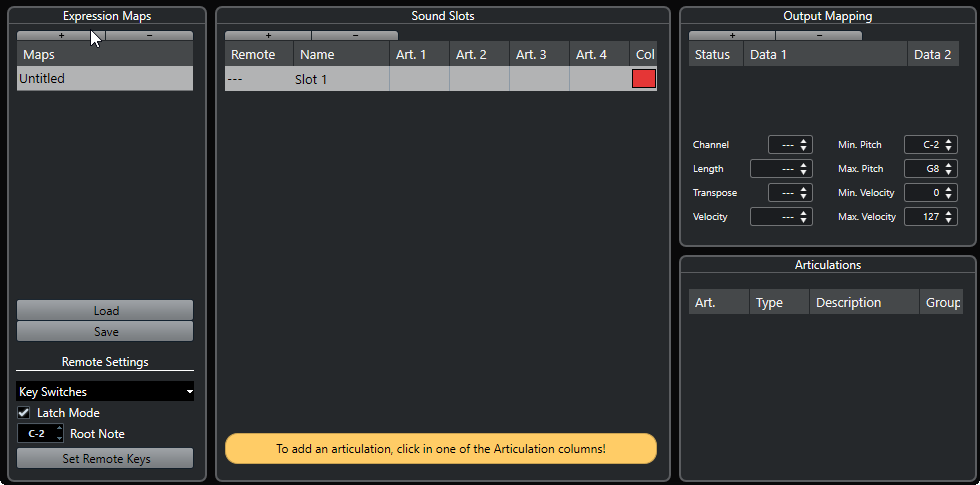Image resolution: width=980 pixels, height=485 pixels.
Task: Remove output mapping entry with minus button
Action: click(x=818, y=35)
